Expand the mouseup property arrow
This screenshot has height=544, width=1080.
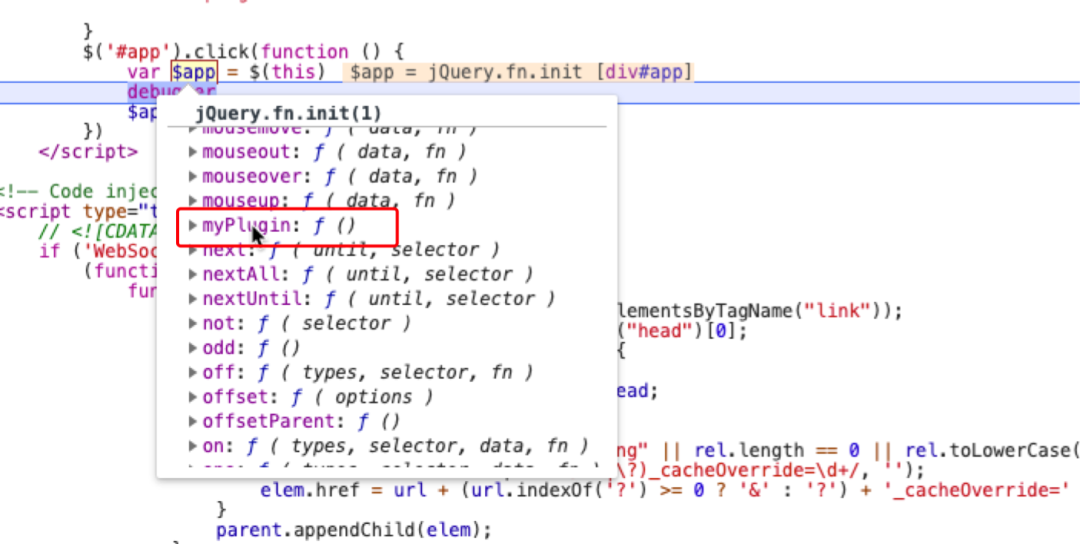[x=194, y=200]
